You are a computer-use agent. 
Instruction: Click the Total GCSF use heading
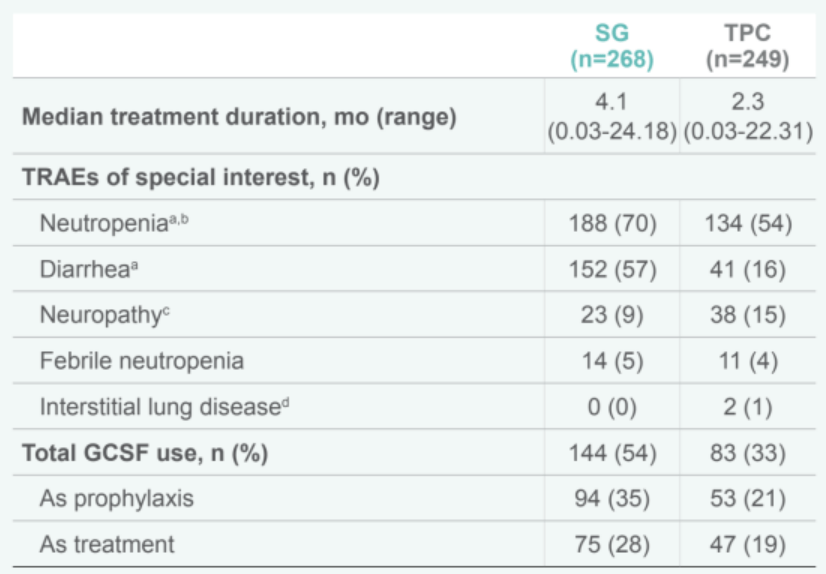145,453
